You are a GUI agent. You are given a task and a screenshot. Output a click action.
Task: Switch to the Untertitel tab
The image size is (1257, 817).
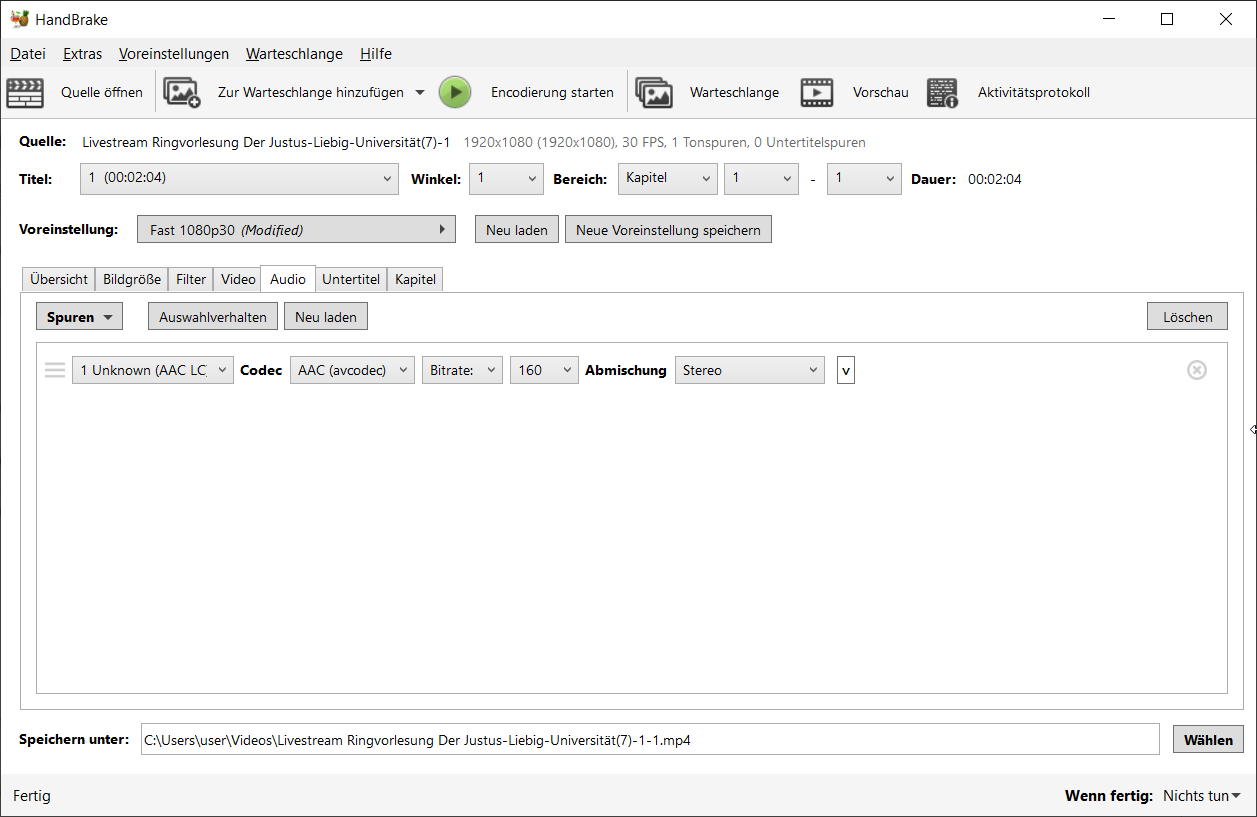point(351,279)
